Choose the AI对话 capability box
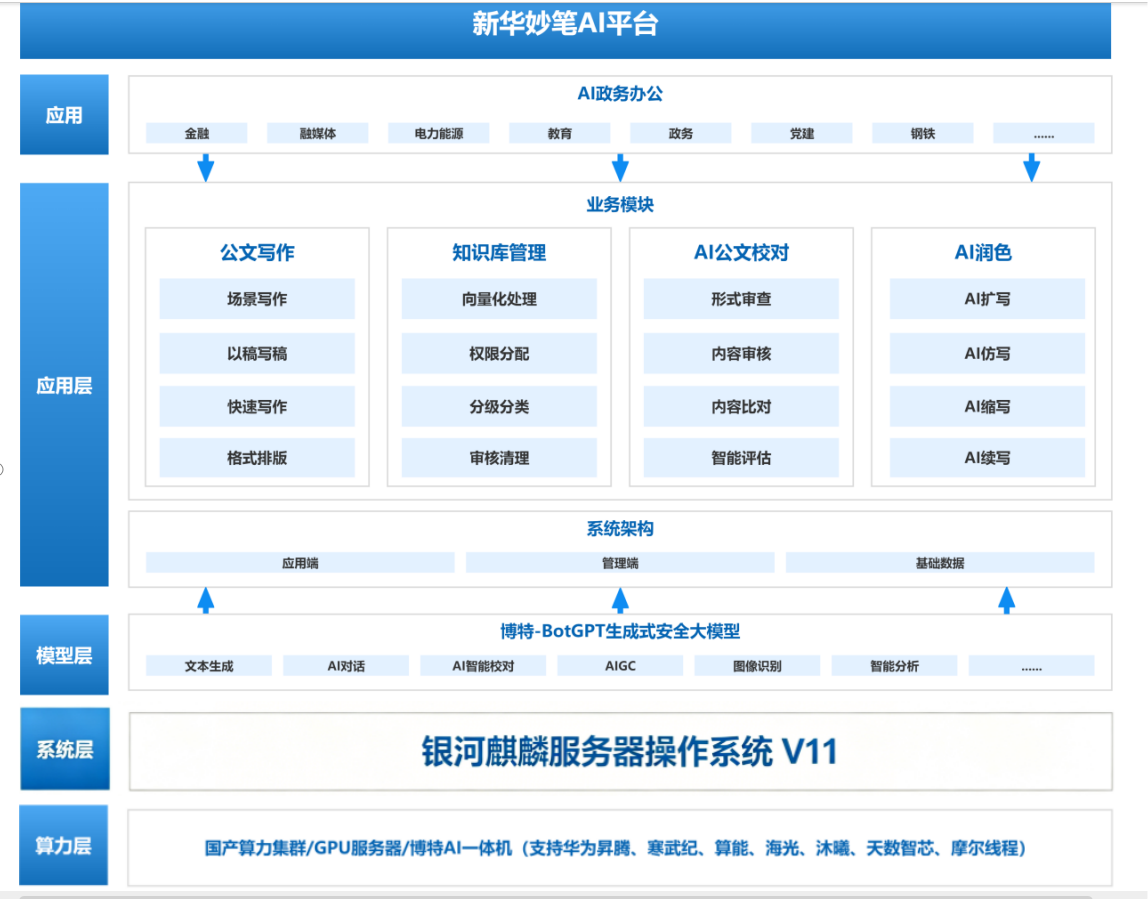Screen dimensions: 1148x899 pos(346,665)
